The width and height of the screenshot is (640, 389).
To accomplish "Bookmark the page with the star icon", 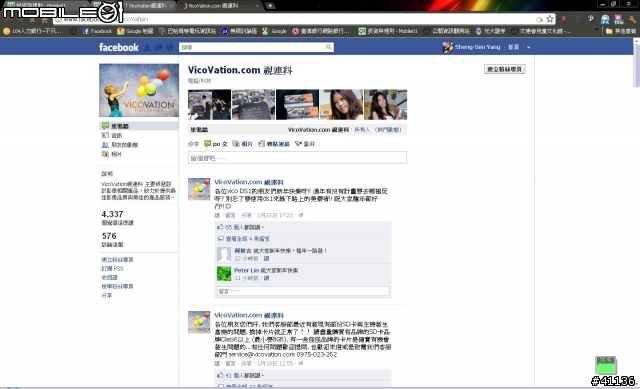I will (550, 19).
